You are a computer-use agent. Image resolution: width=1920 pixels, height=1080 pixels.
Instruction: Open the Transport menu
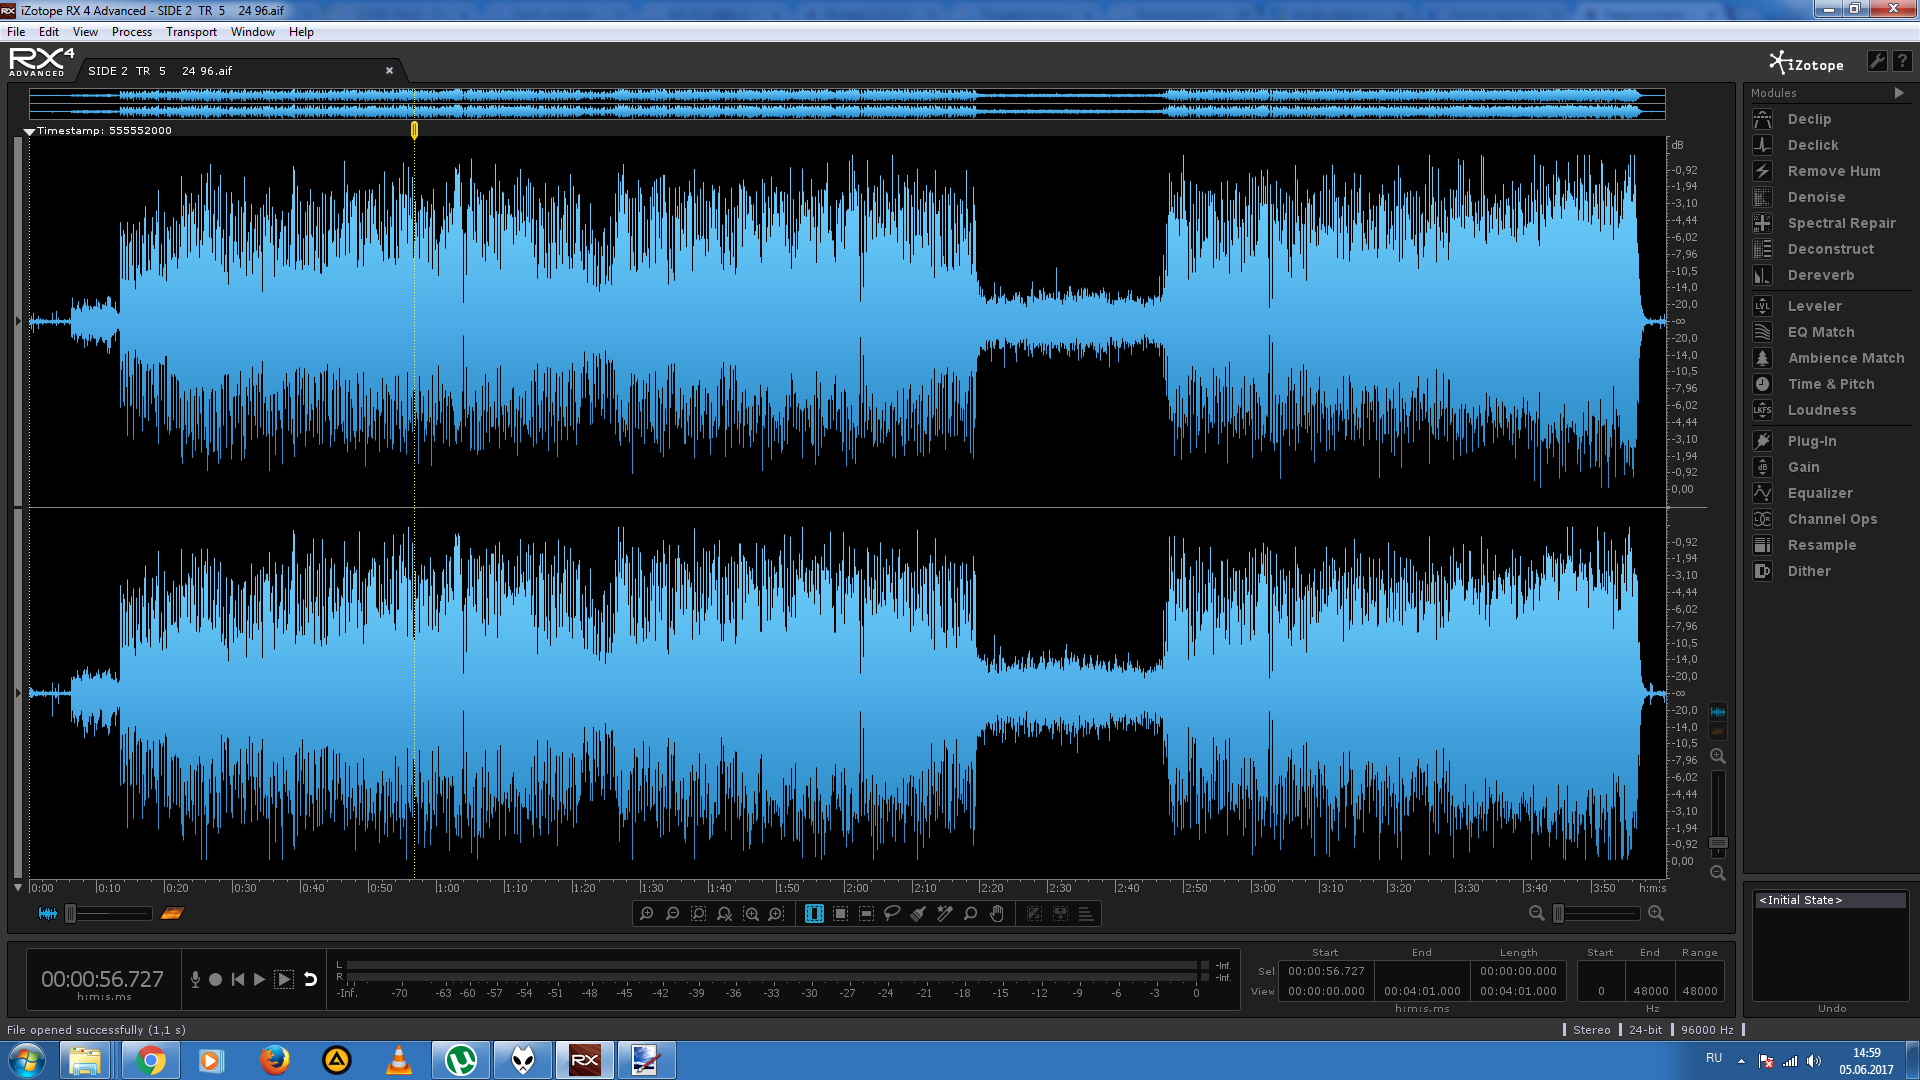point(191,32)
